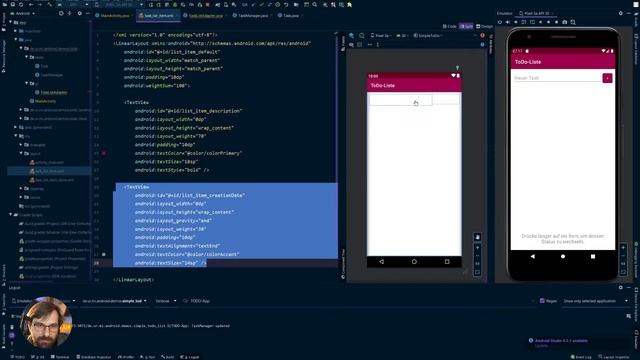Open the Android project view dropdown

pos(24,13)
